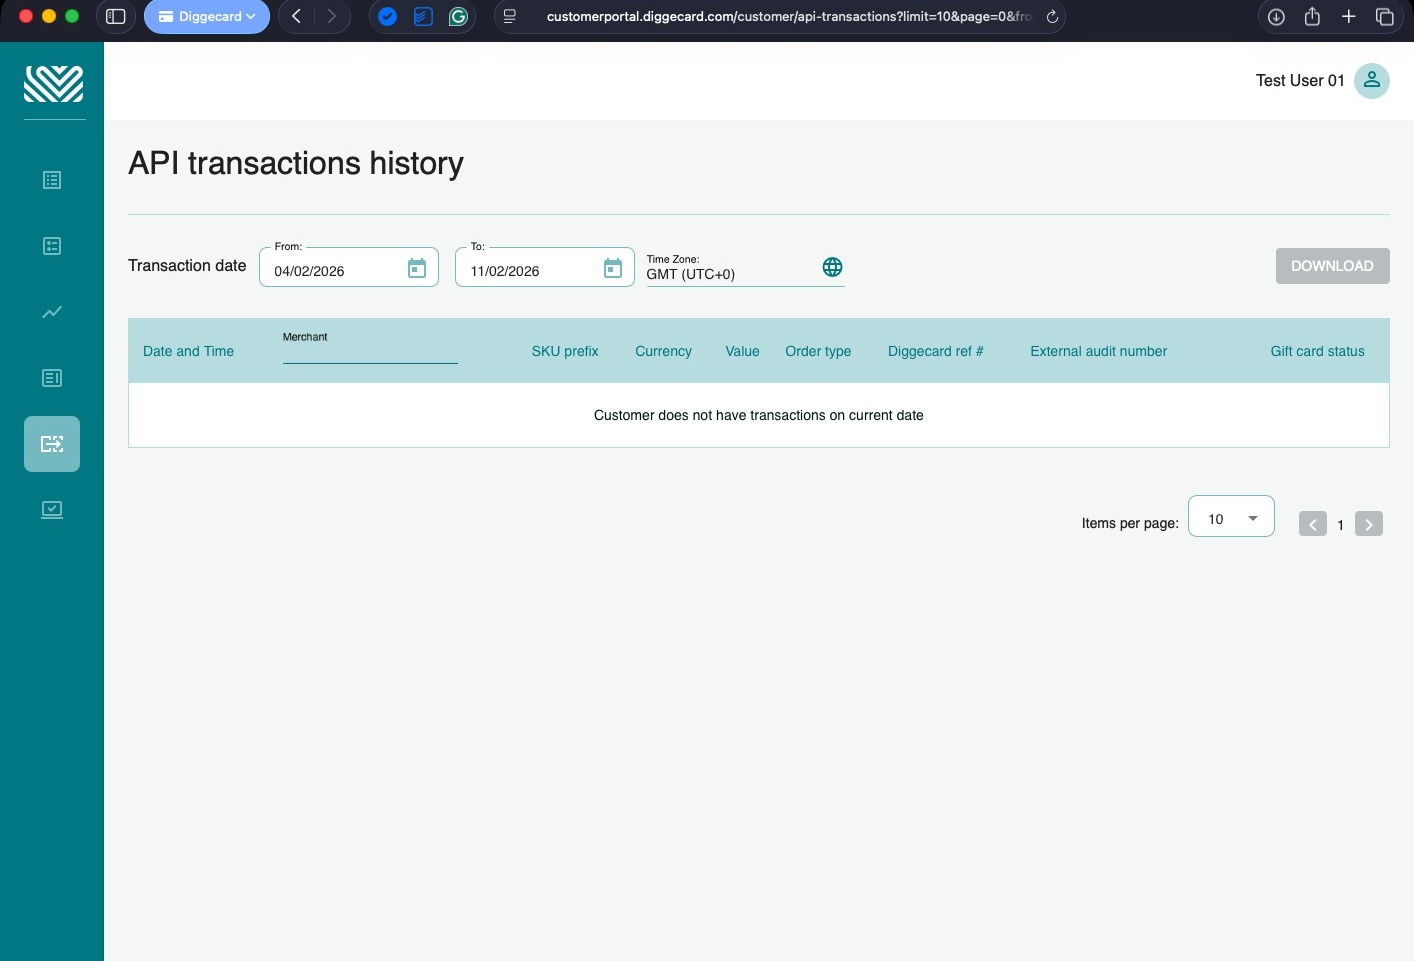
Task: Toggle the Safari sidebar button
Action: (116, 16)
